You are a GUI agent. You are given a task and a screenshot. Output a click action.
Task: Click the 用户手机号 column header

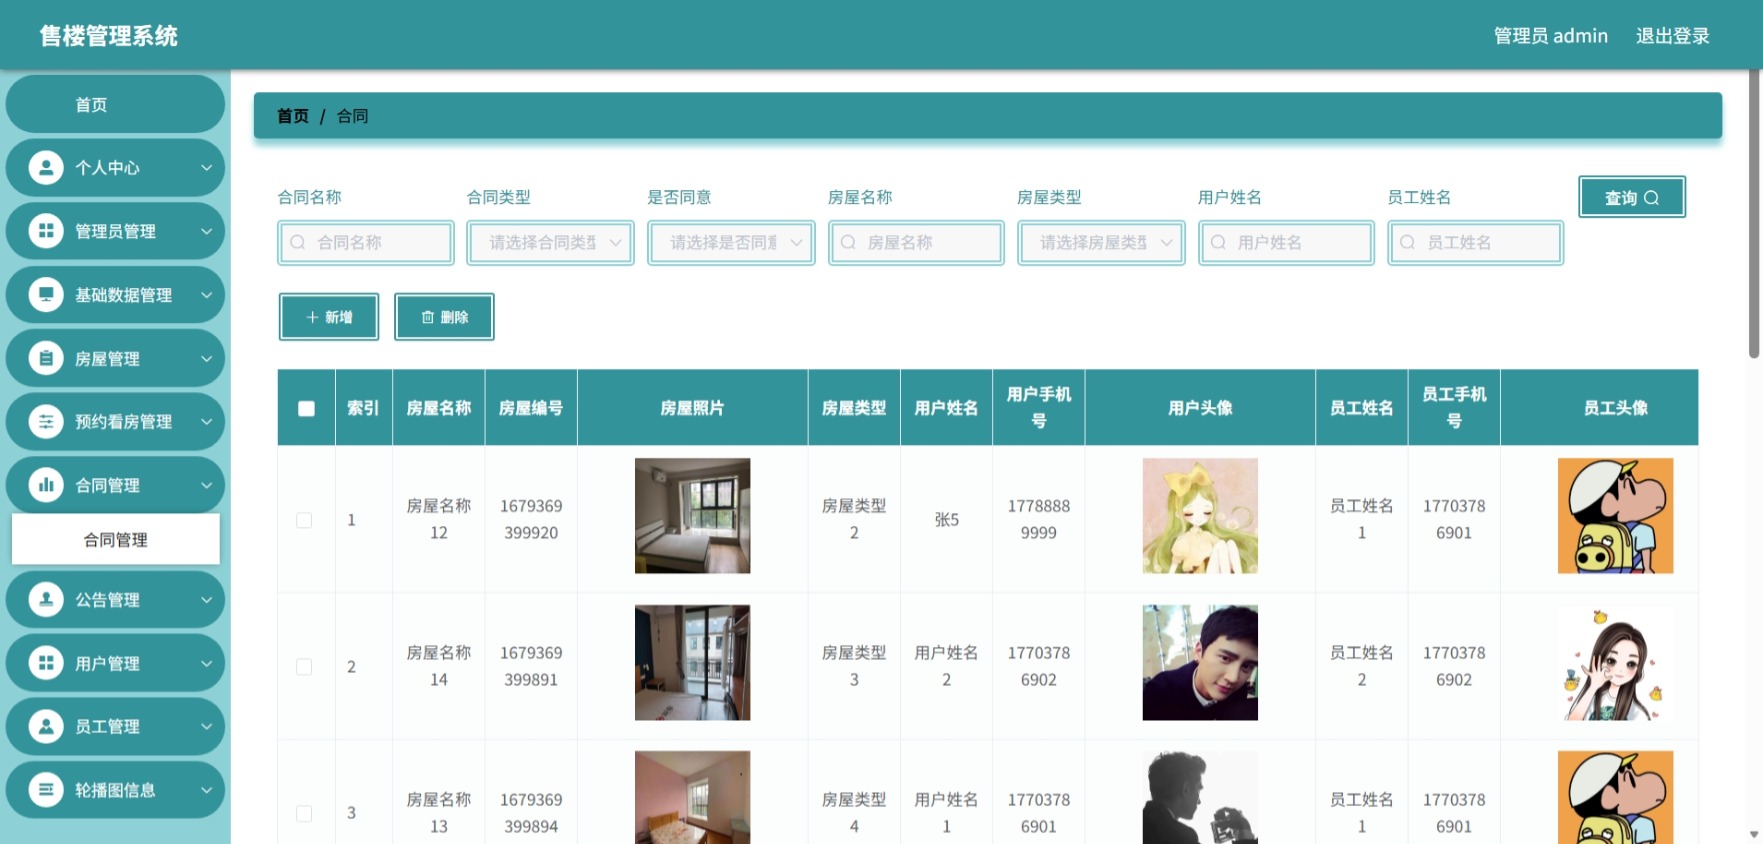[x=1039, y=408]
